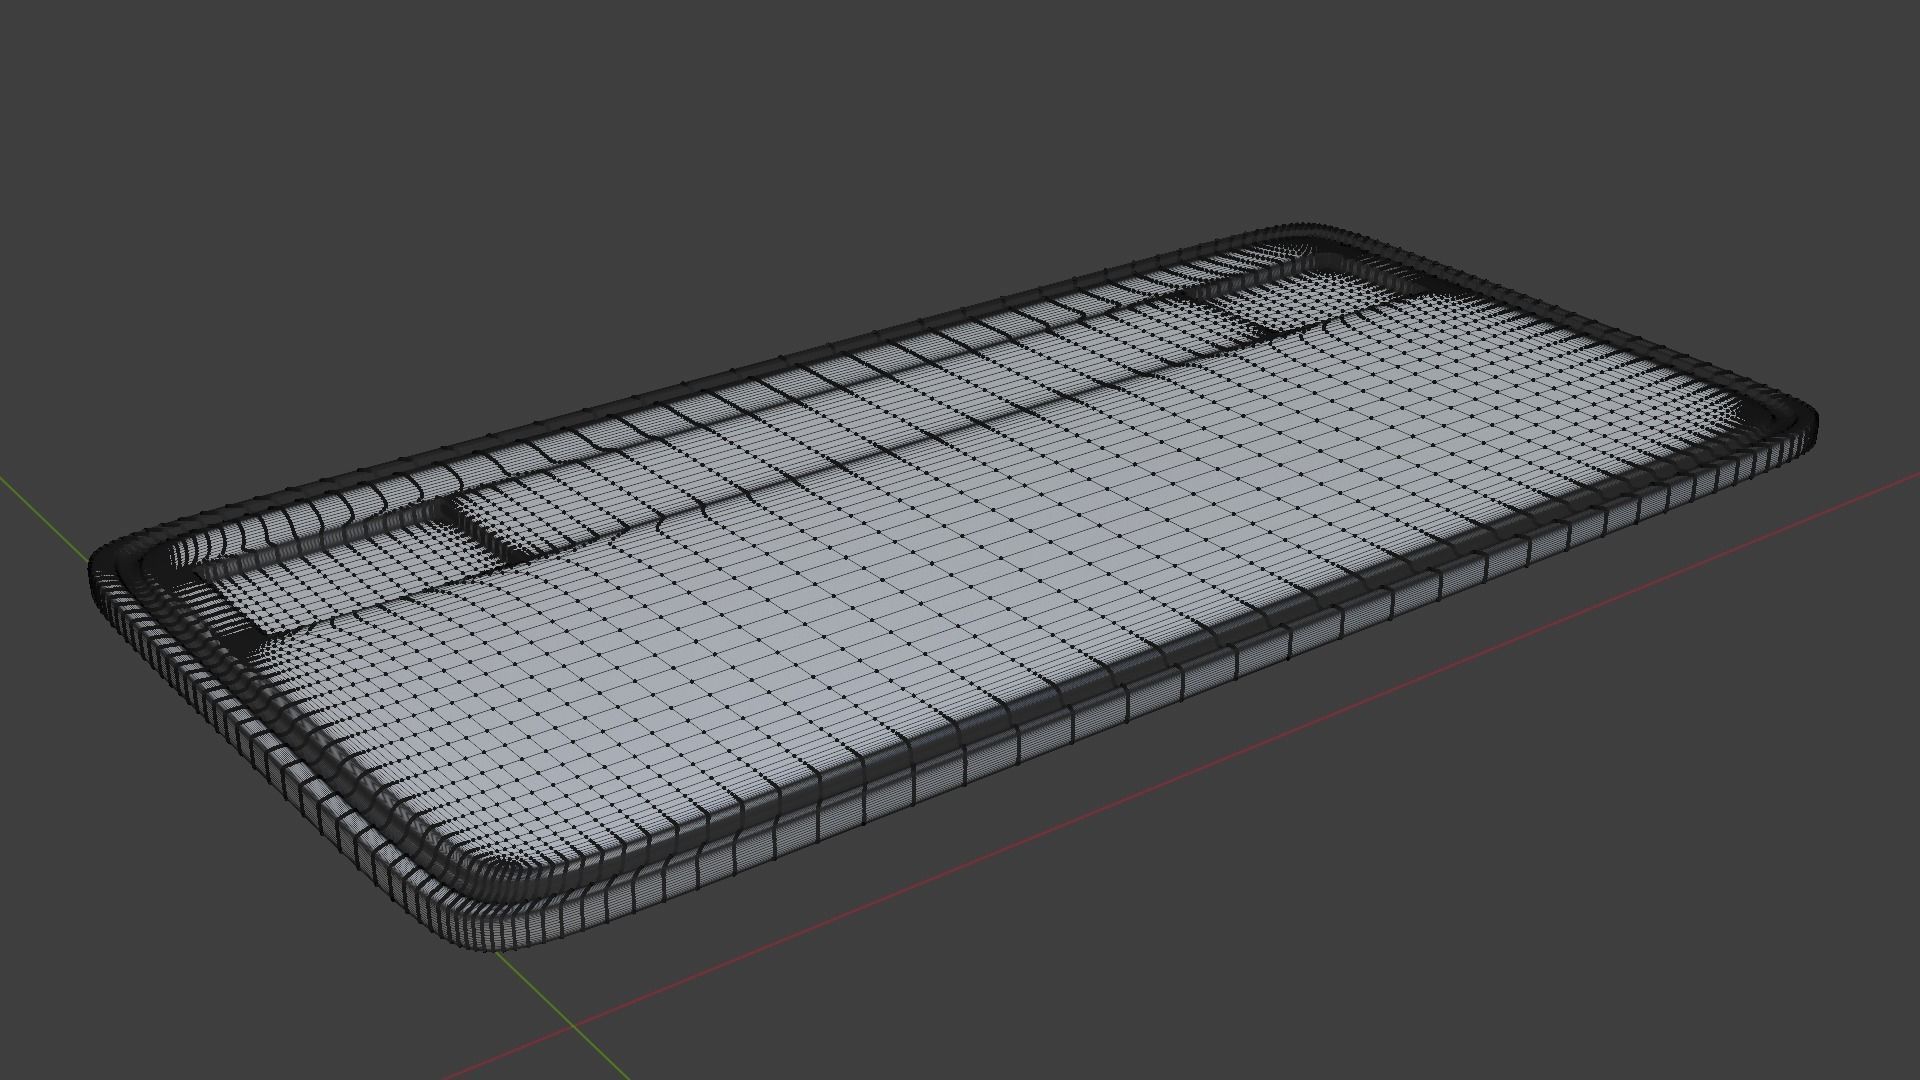This screenshot has width=1920, height=1080.
Task: Click empty viewport background above the mesh
Action: 700,150
